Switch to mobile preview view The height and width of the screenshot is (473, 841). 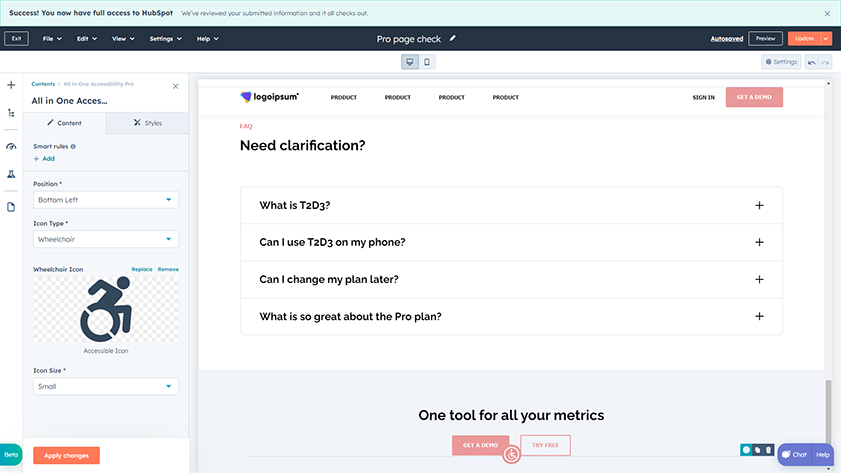(427, 62)
